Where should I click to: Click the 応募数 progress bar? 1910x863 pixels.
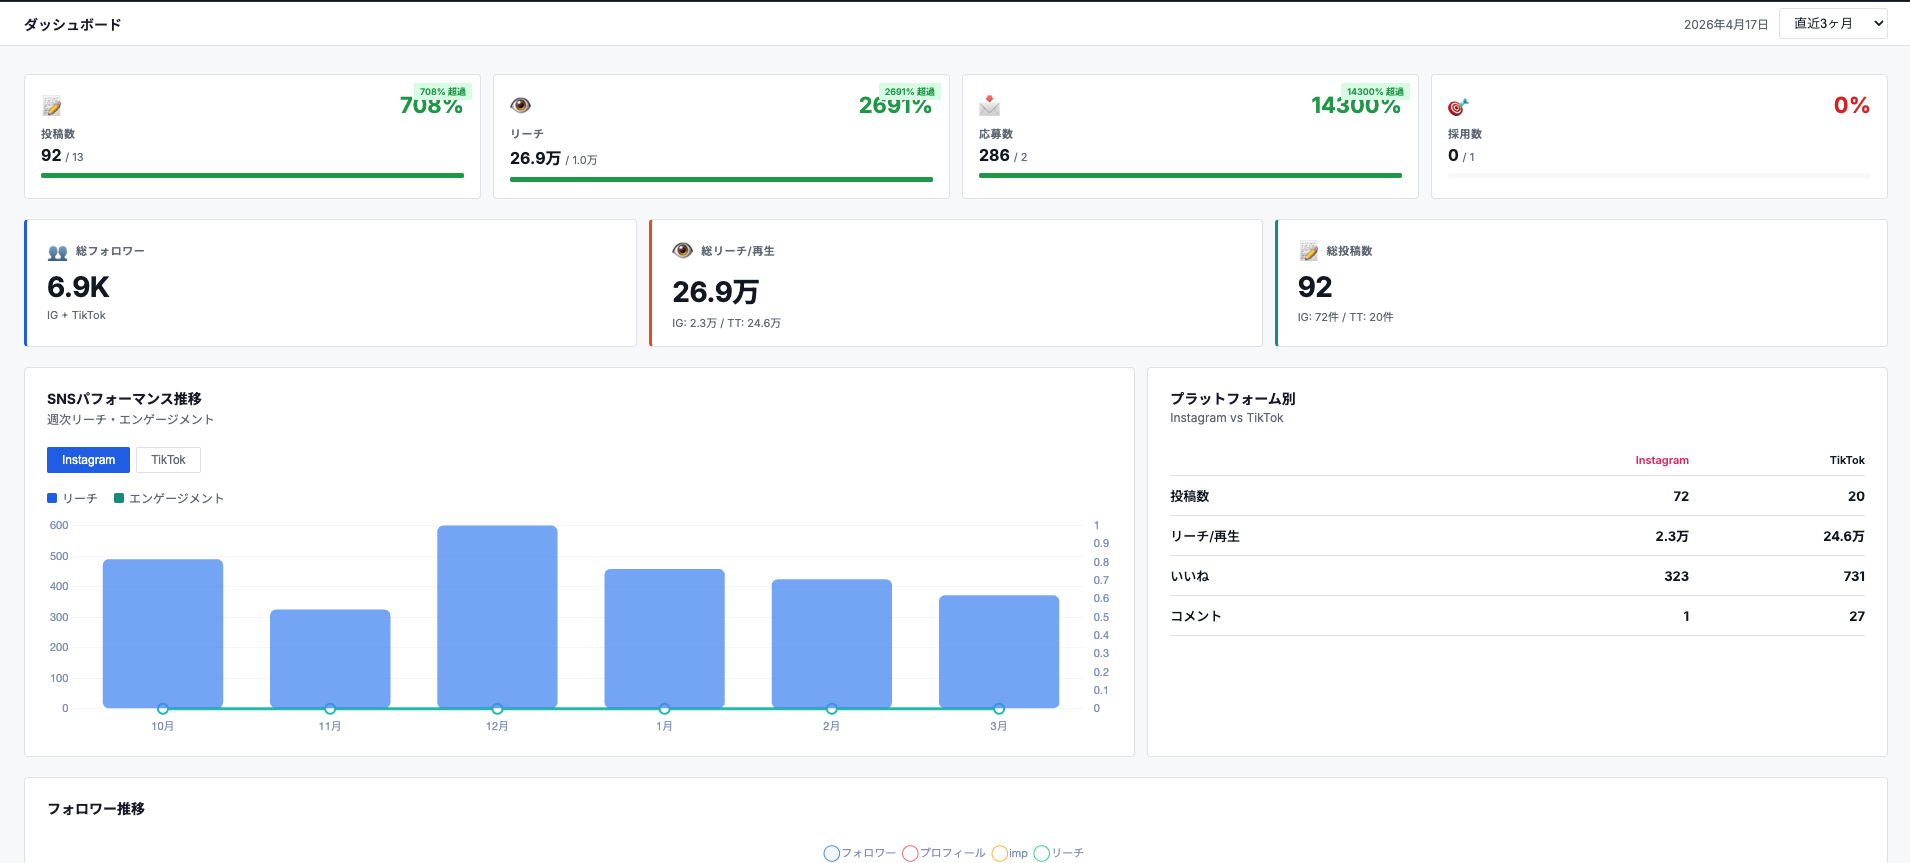click(x=1190, y=176)
